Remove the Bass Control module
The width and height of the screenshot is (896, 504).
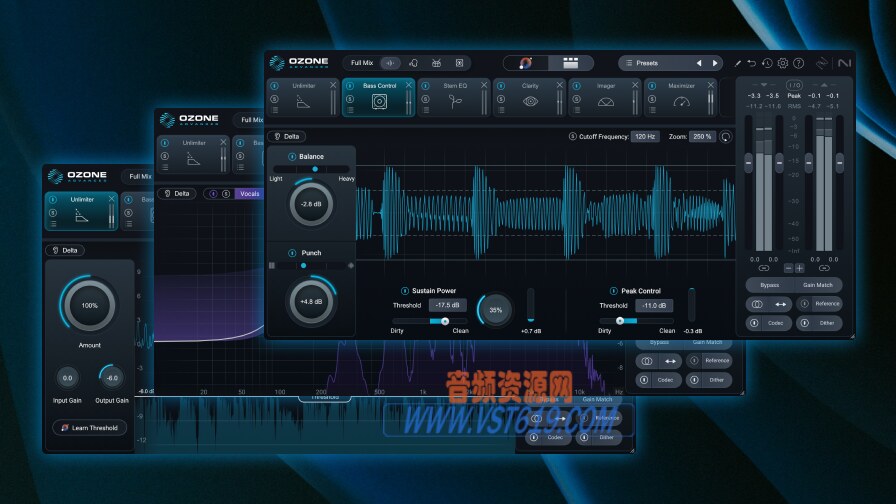409,85
